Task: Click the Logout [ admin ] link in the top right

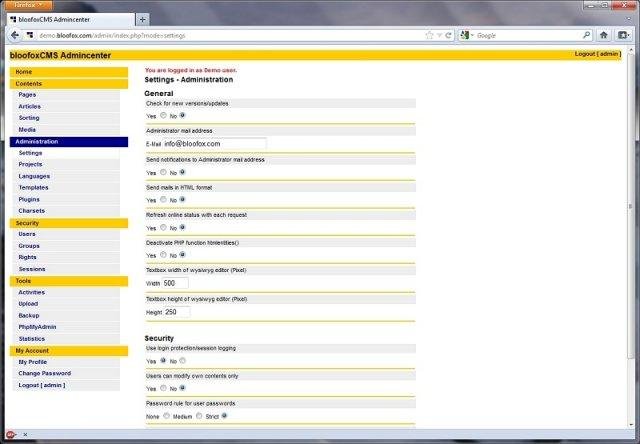Action: [598, 53]
